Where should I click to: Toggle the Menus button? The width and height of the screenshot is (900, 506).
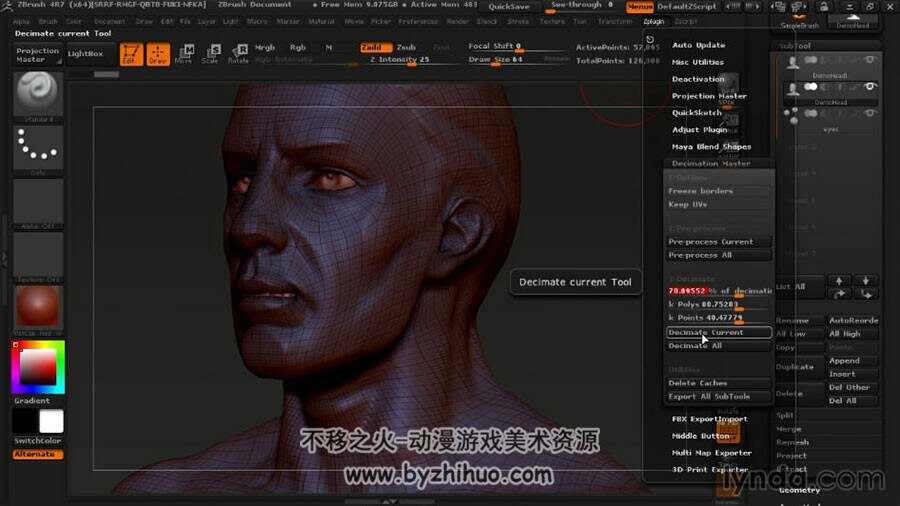[639, 6]
